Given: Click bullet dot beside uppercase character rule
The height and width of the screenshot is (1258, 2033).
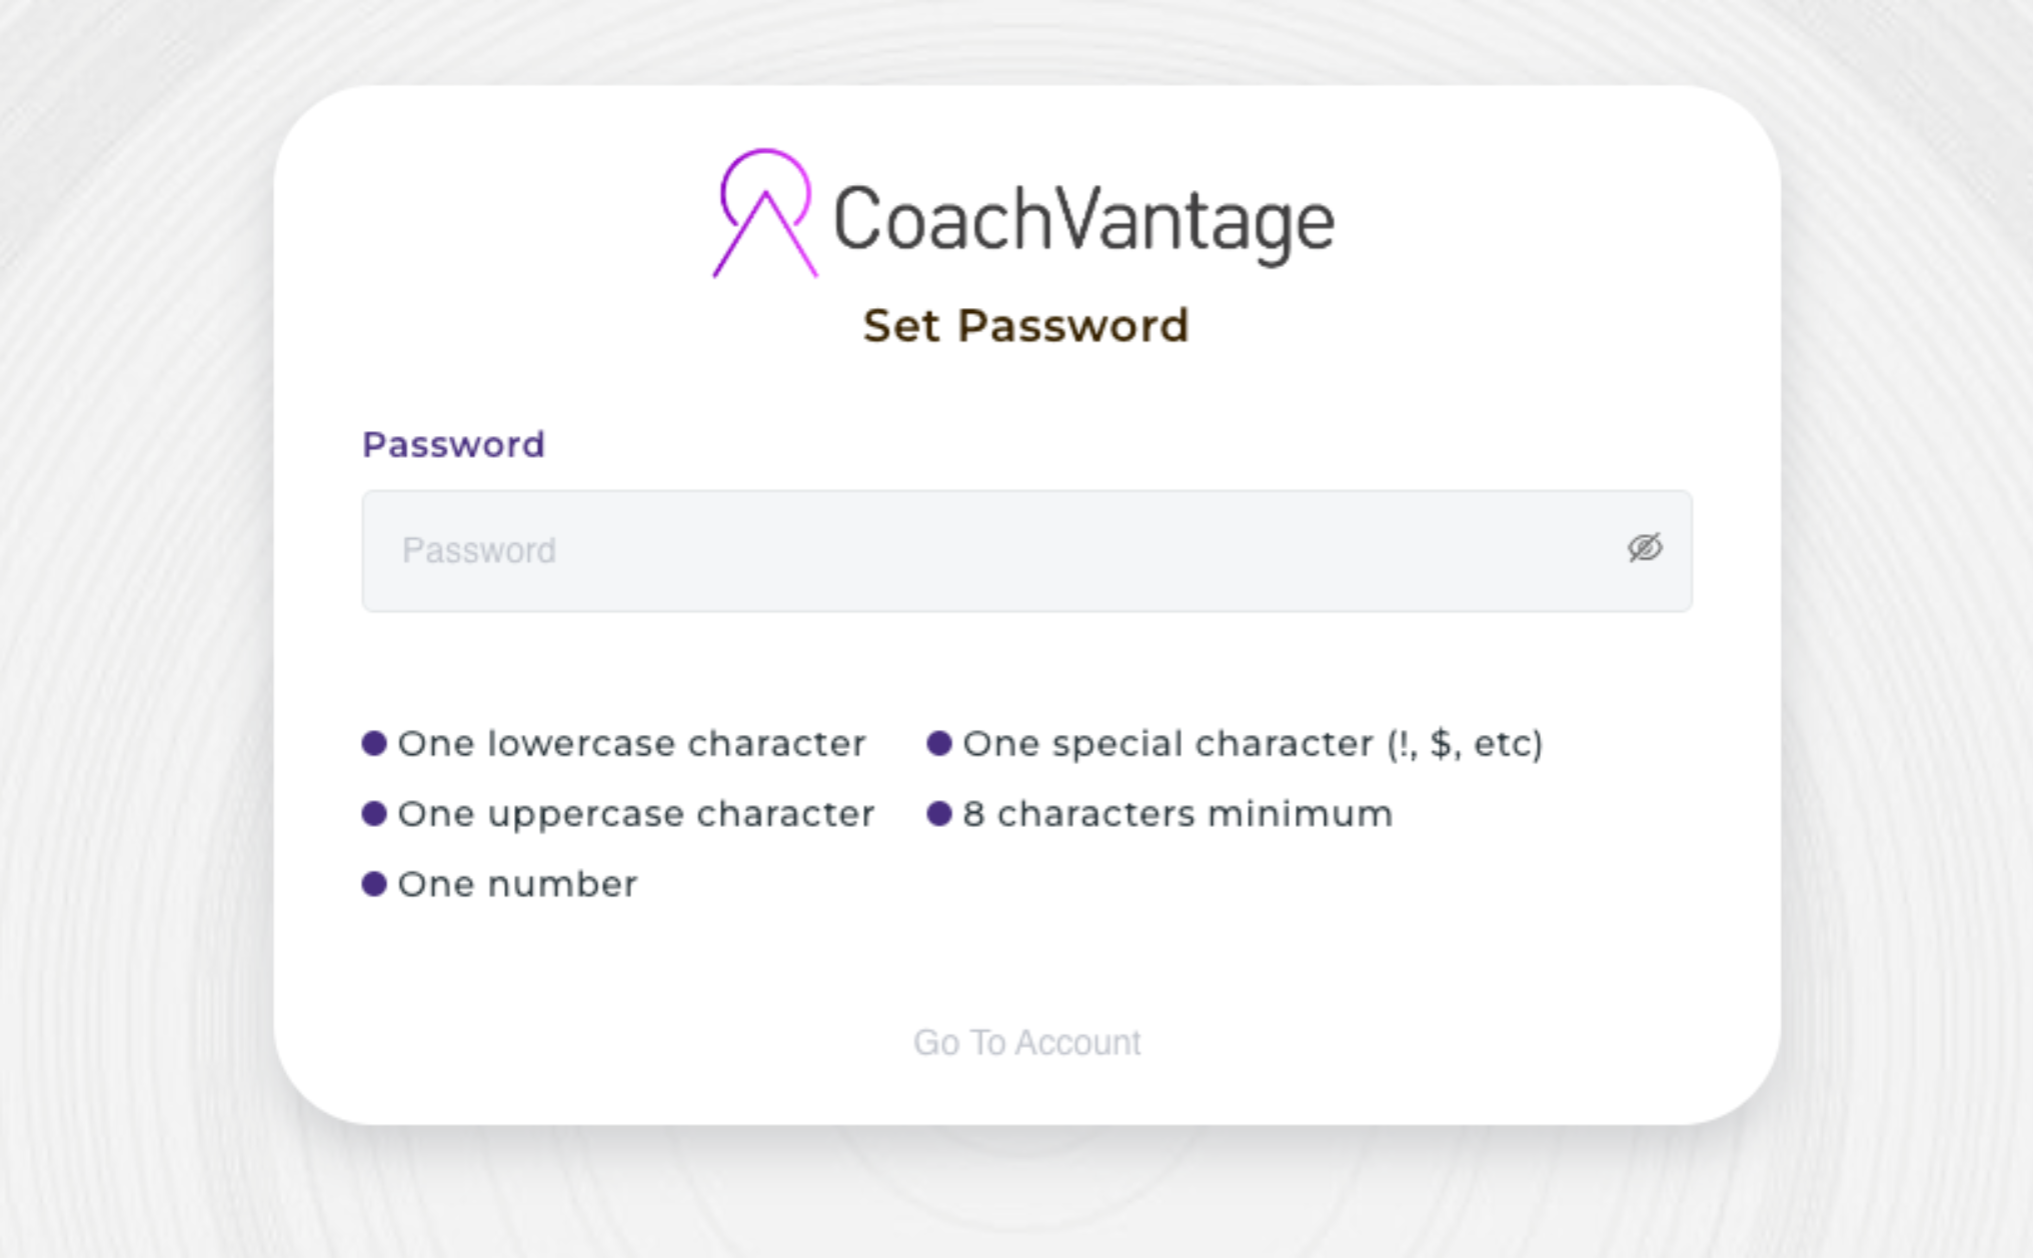Looking at the screenshot, I should (374, 814).
